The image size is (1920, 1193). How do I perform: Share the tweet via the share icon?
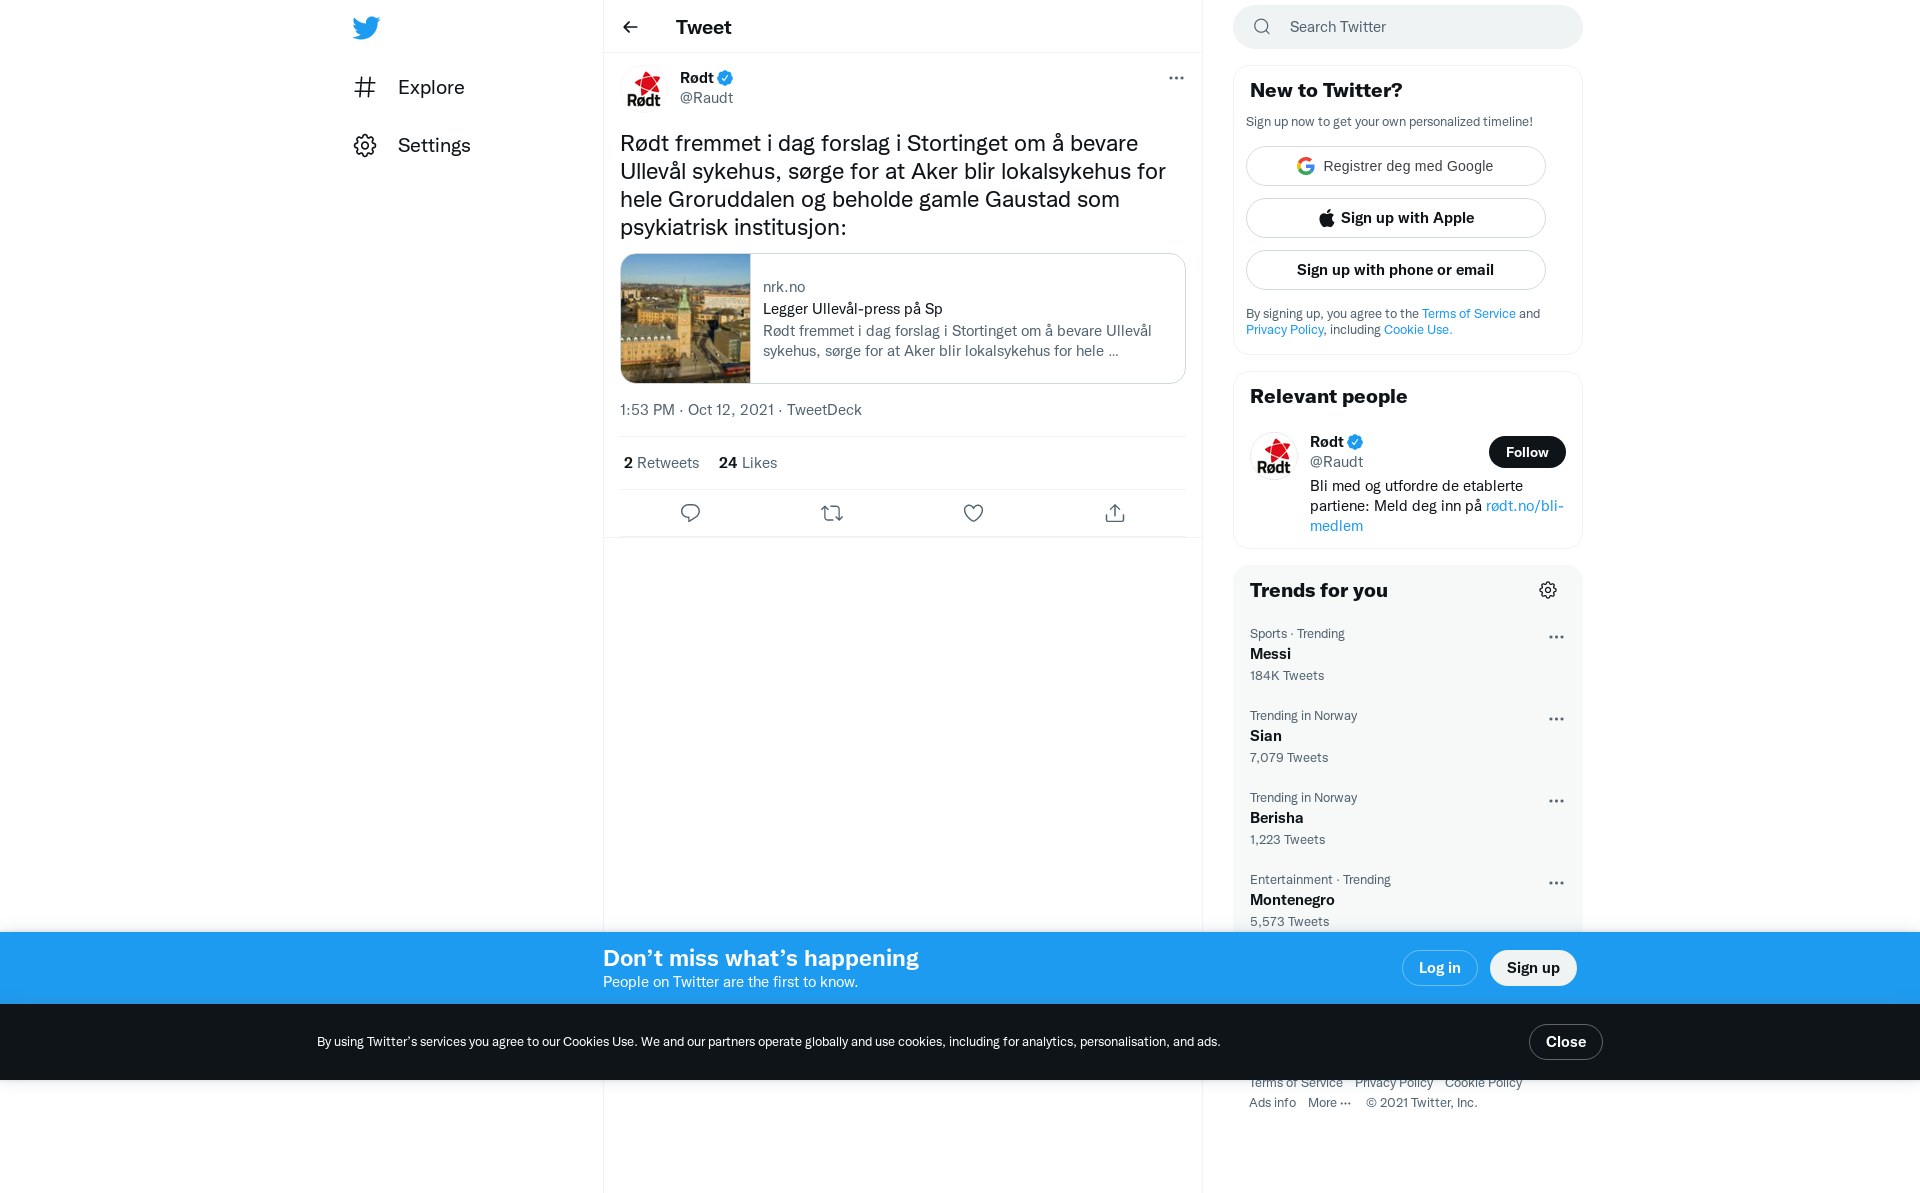click(1115, 513)
